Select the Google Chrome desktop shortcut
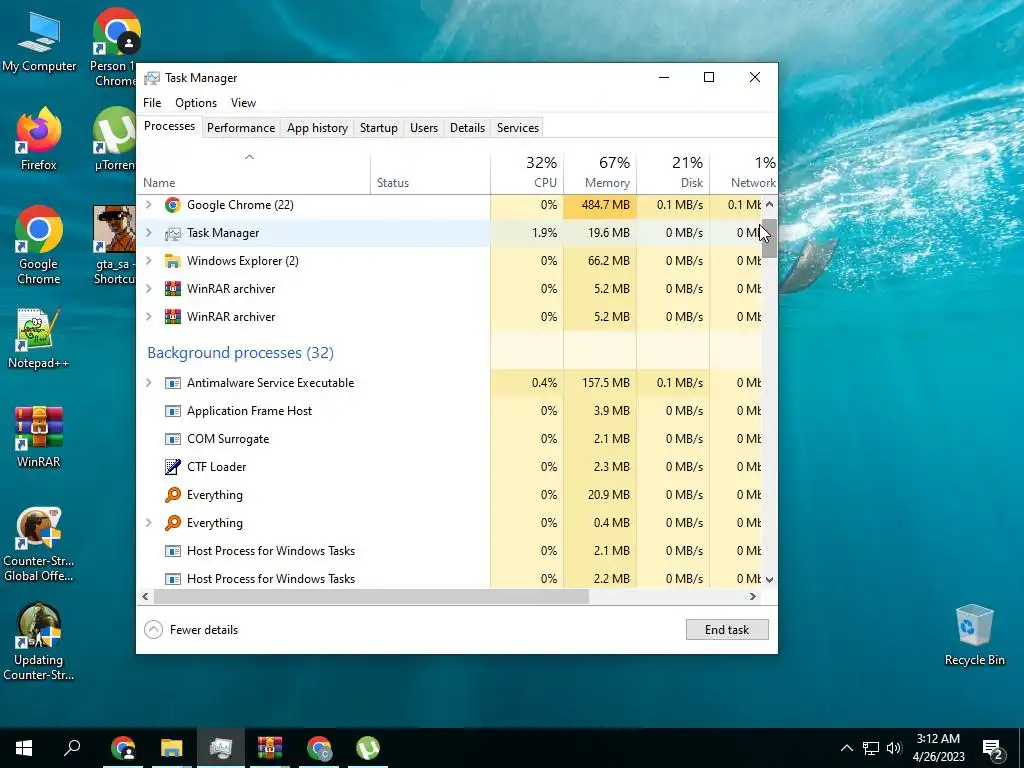1024x768 pixels. (39, 246)
